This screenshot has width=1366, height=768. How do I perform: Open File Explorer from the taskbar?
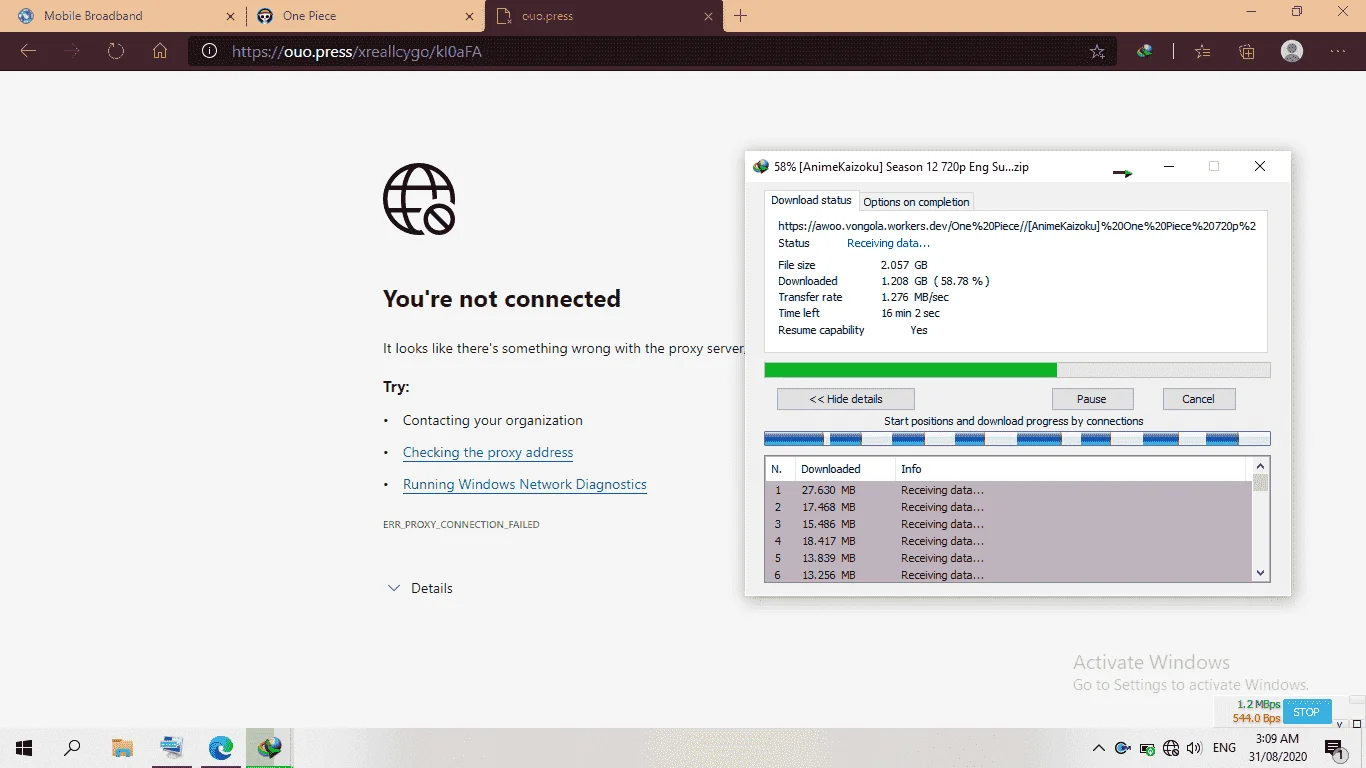point(122,747)
